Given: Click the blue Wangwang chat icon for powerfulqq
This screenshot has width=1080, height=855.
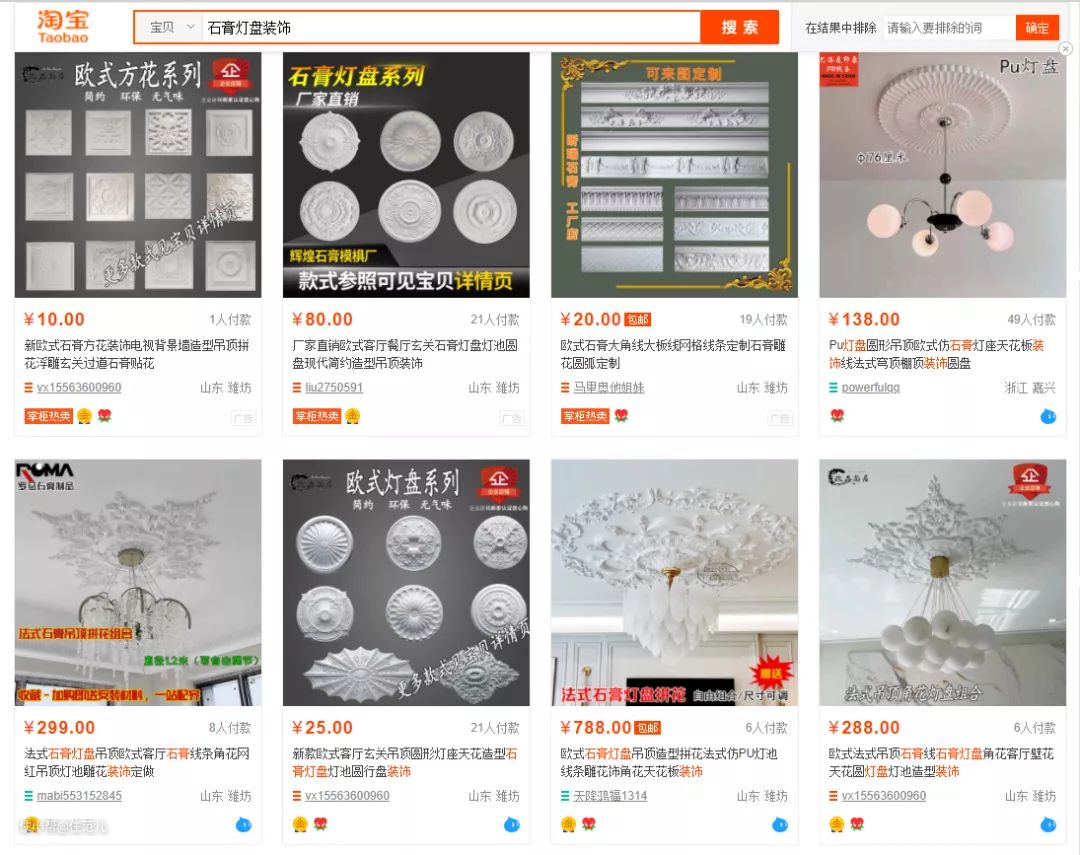Looking at the screenshot, I should tap(1048, 416).
